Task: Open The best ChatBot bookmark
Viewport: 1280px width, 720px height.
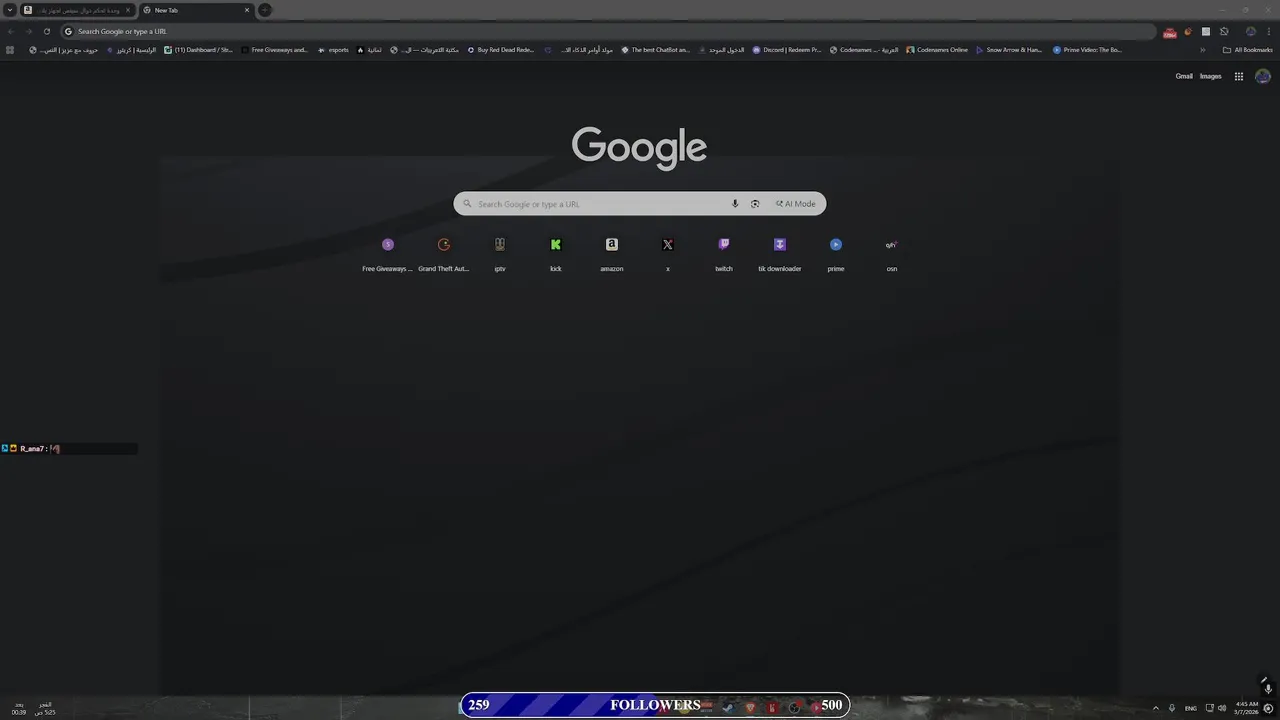Action: coord(655,50)
